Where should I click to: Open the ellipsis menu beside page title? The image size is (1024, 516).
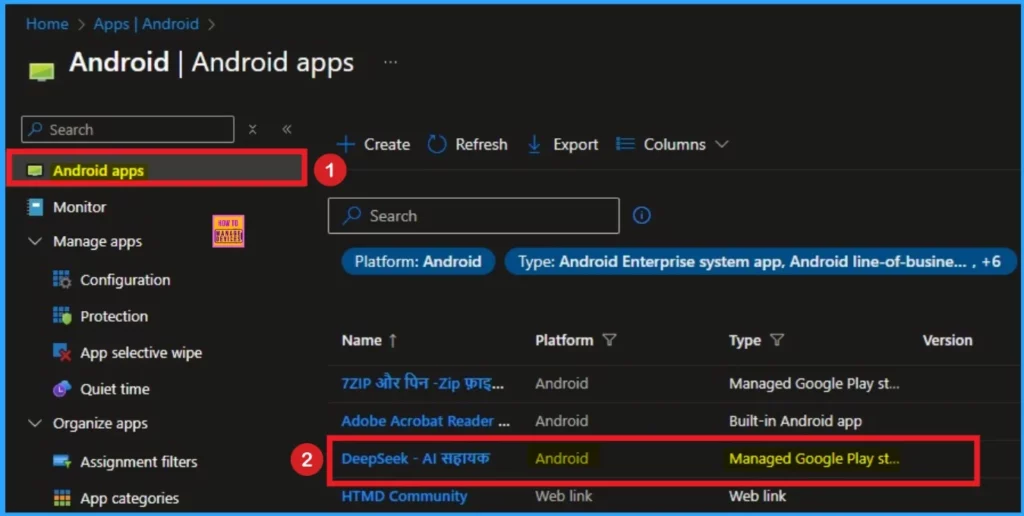(x=391, y=62)
